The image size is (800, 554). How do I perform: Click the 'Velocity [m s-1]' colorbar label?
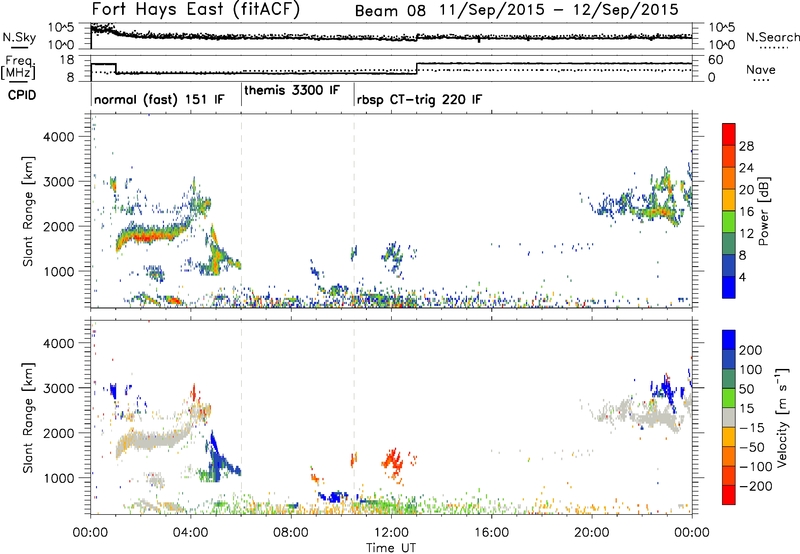(782, 417)
